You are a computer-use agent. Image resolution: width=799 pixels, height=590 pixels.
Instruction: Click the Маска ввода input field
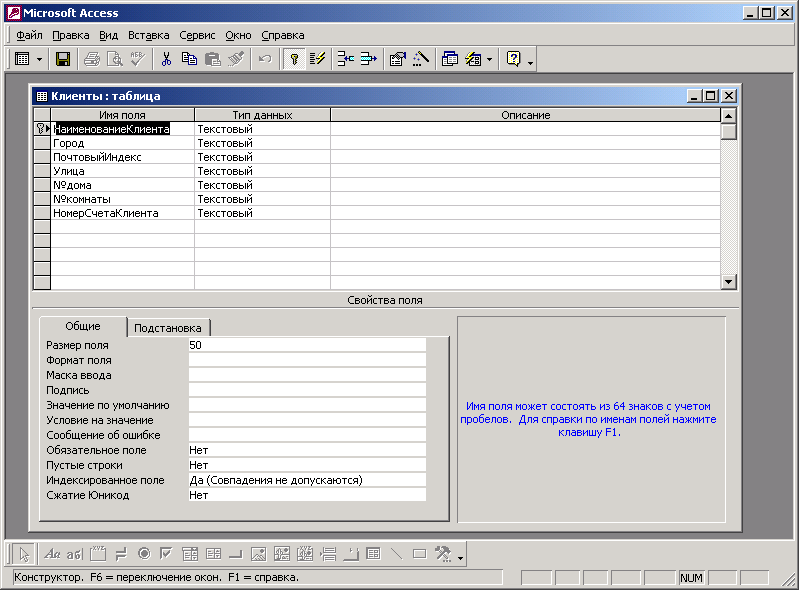[x=307, y=375]
